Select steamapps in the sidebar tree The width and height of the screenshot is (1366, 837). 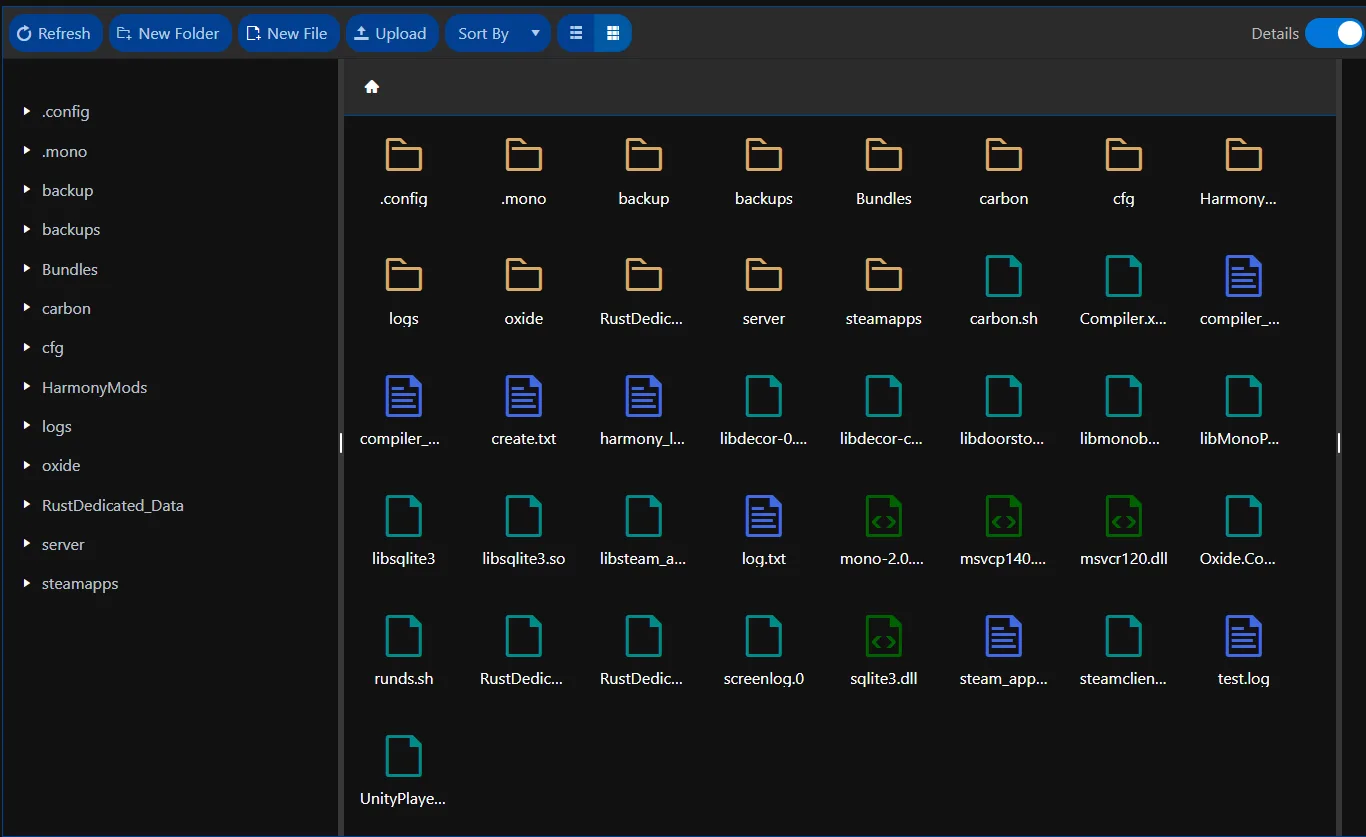click(80, 583)
